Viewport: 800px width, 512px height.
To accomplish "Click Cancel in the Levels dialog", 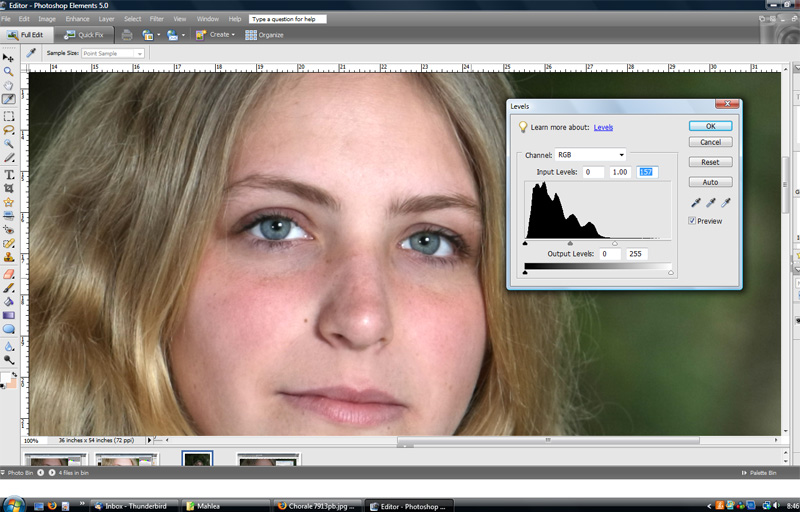I will tap(710, 142).
